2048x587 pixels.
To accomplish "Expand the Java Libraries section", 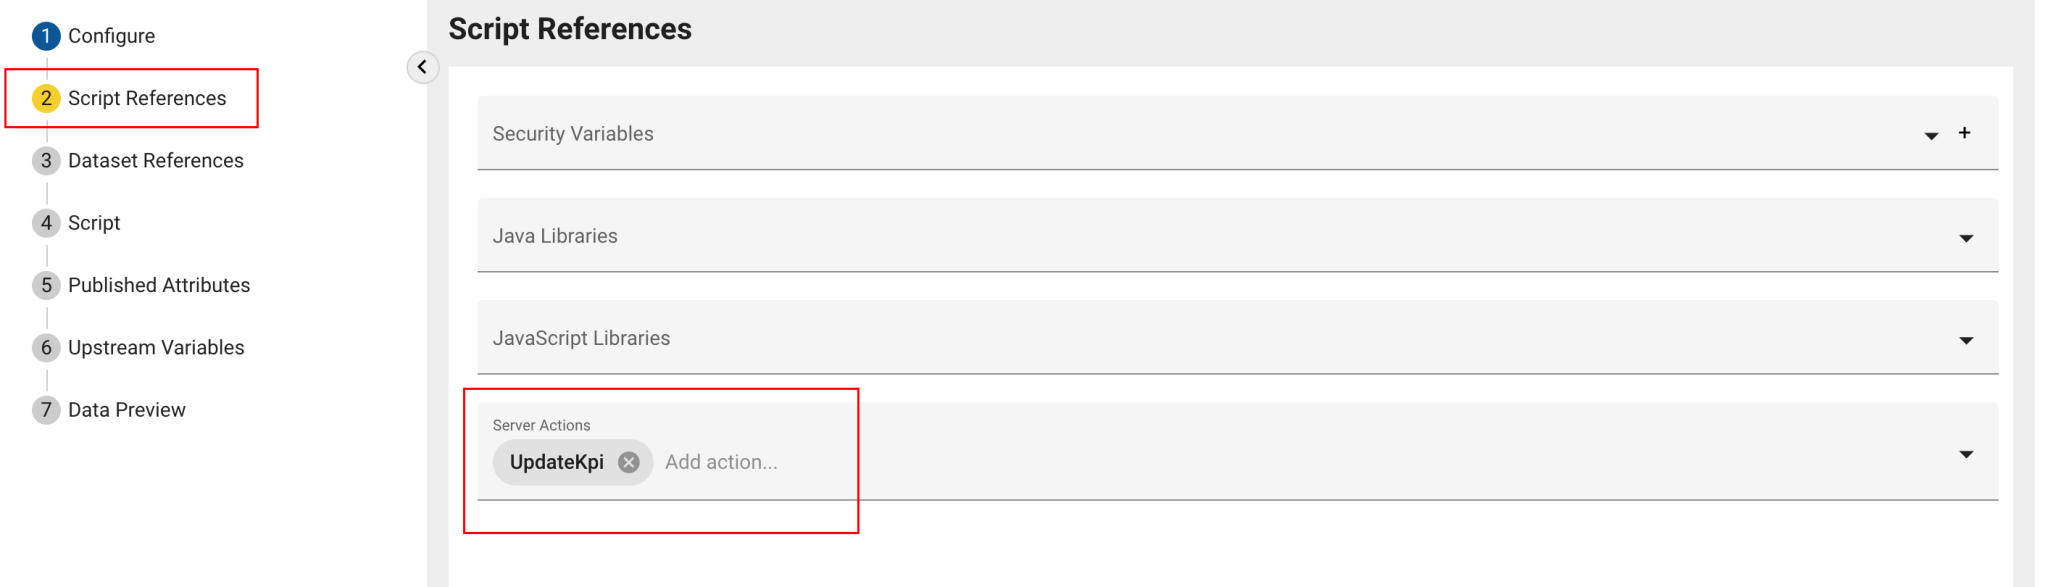I will tap(1967, 237).
